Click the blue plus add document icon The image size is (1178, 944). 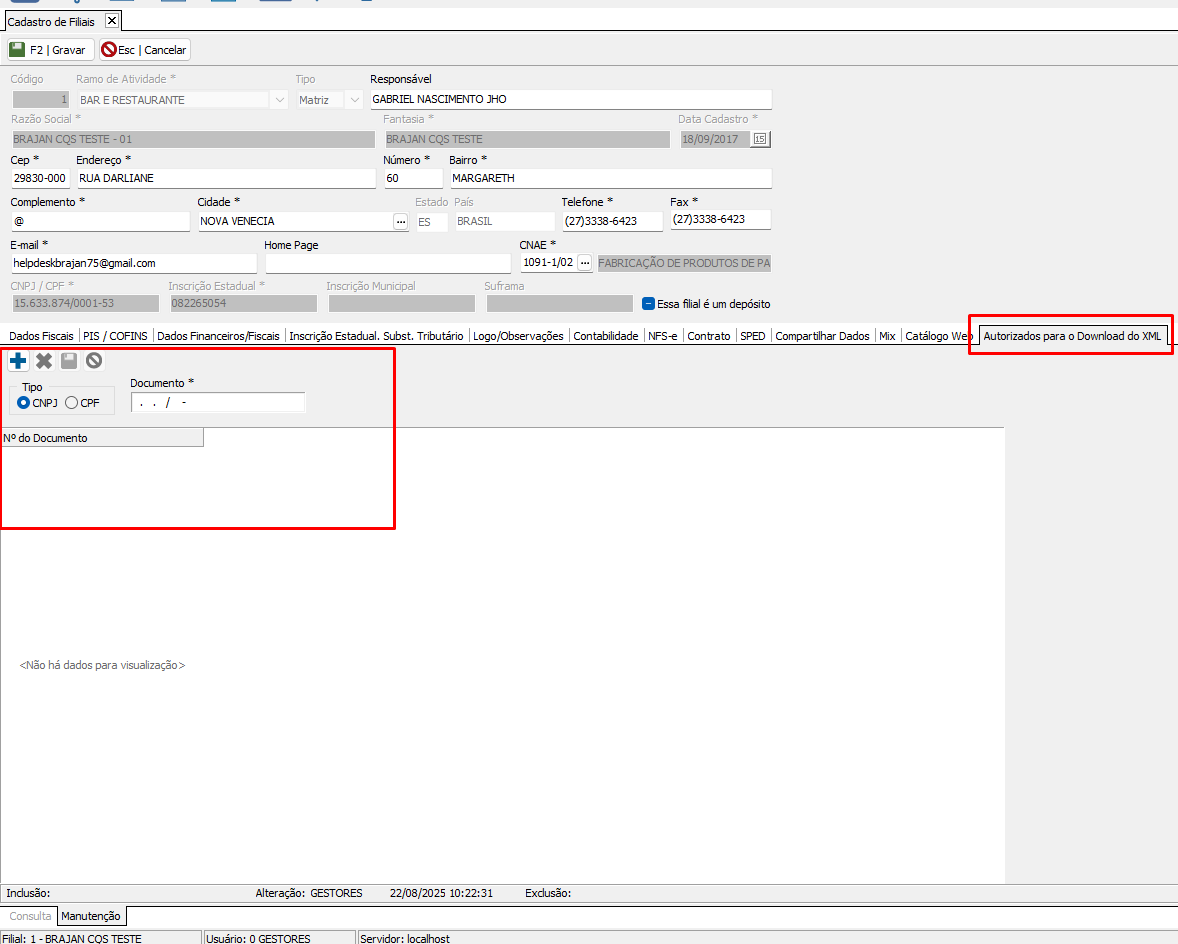(18, 361)
